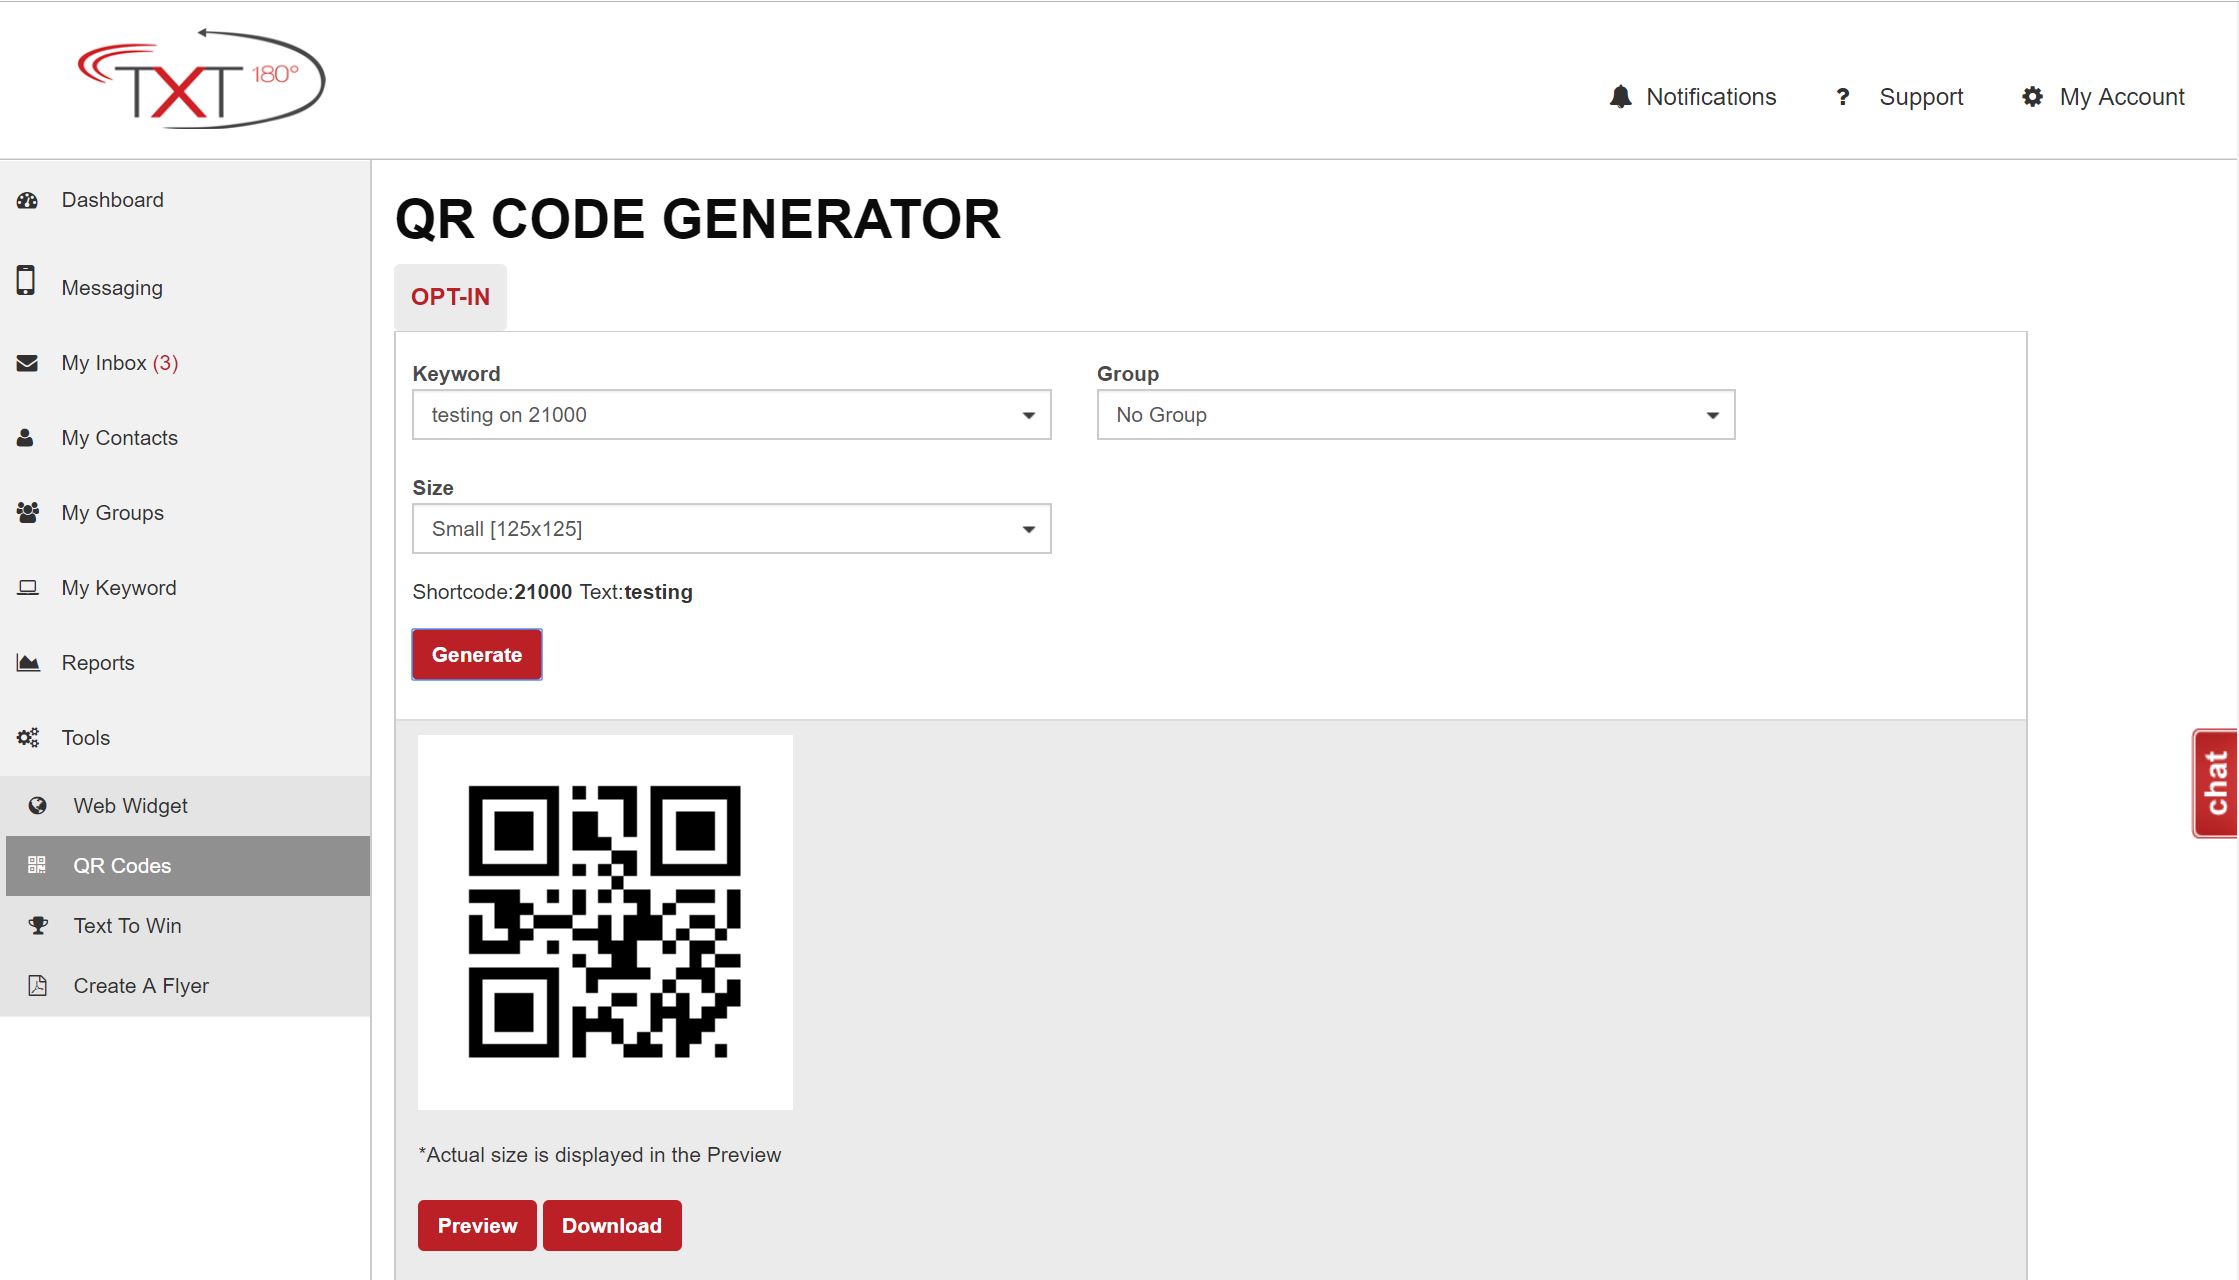Image resolution: width=2239 pixels, height=1280 pixels.
Task: Open the Keyword dropdown
Action: pos(731,415)
